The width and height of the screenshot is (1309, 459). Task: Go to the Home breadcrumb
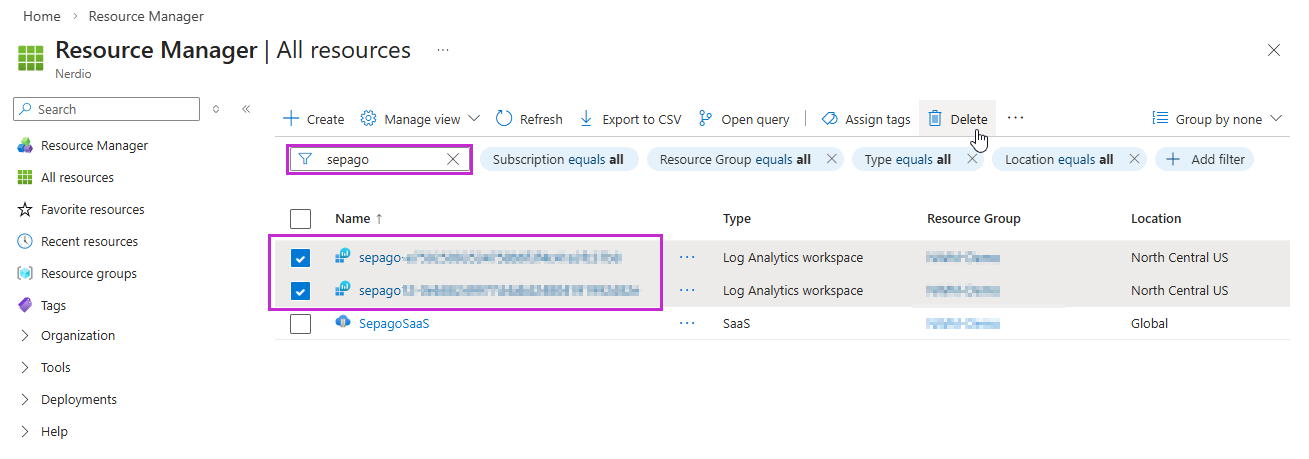tap(41, 16)
